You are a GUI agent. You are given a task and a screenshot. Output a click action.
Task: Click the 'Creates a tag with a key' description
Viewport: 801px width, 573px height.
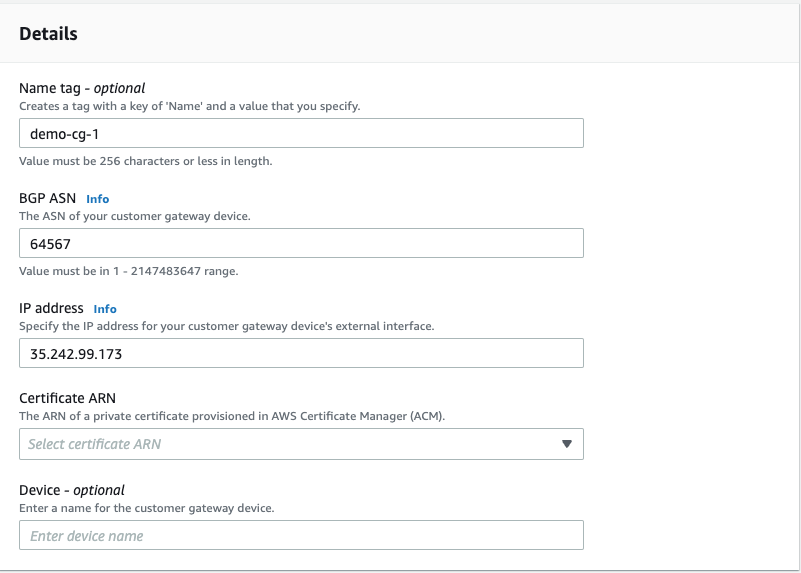tap(190, 106)
